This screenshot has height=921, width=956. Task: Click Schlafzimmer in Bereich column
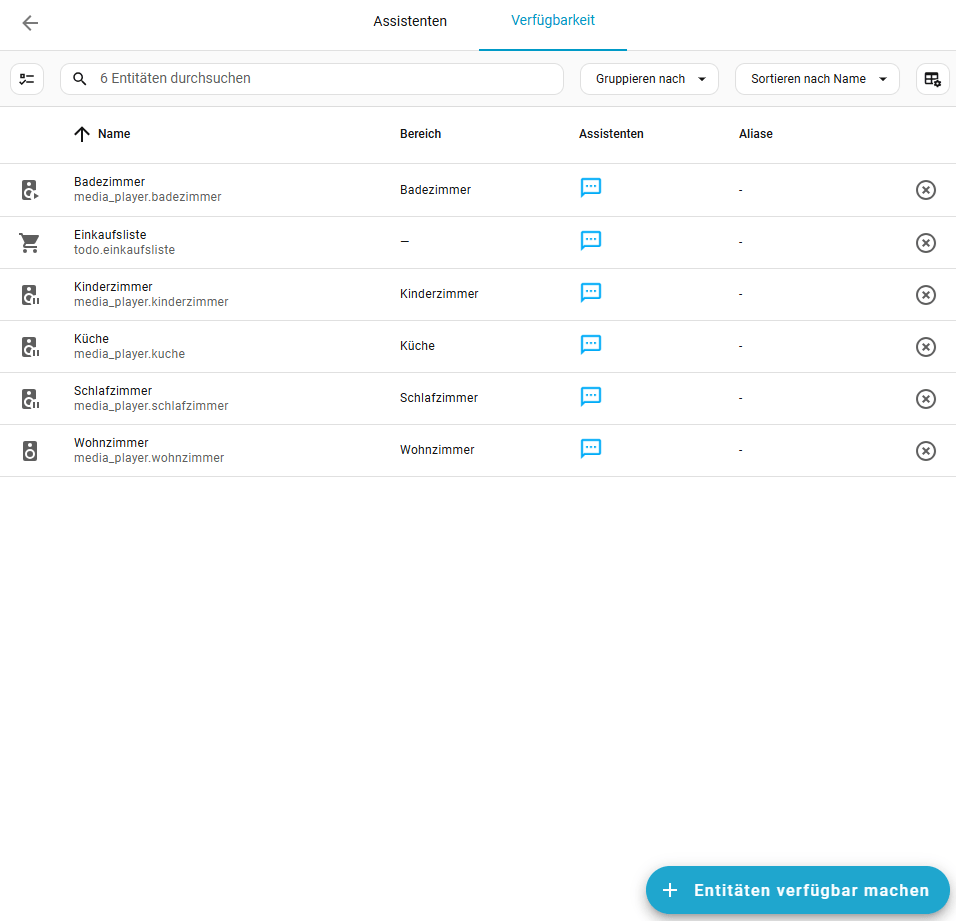point(438,398)
